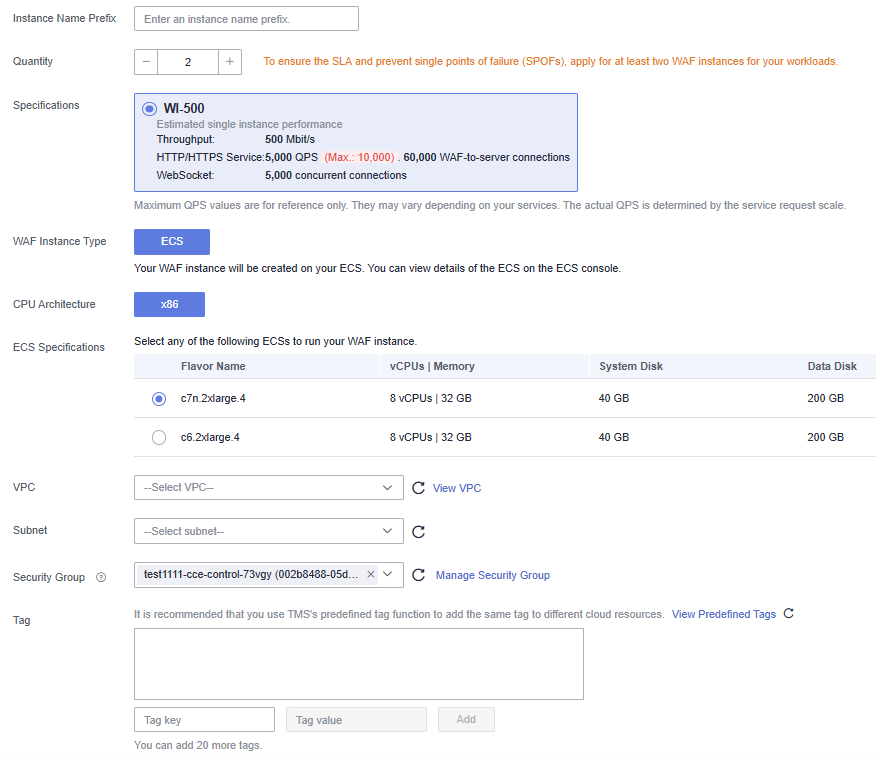Select the ECS instance type option
The height and width of the screenshot is (758, 876).
172,242
